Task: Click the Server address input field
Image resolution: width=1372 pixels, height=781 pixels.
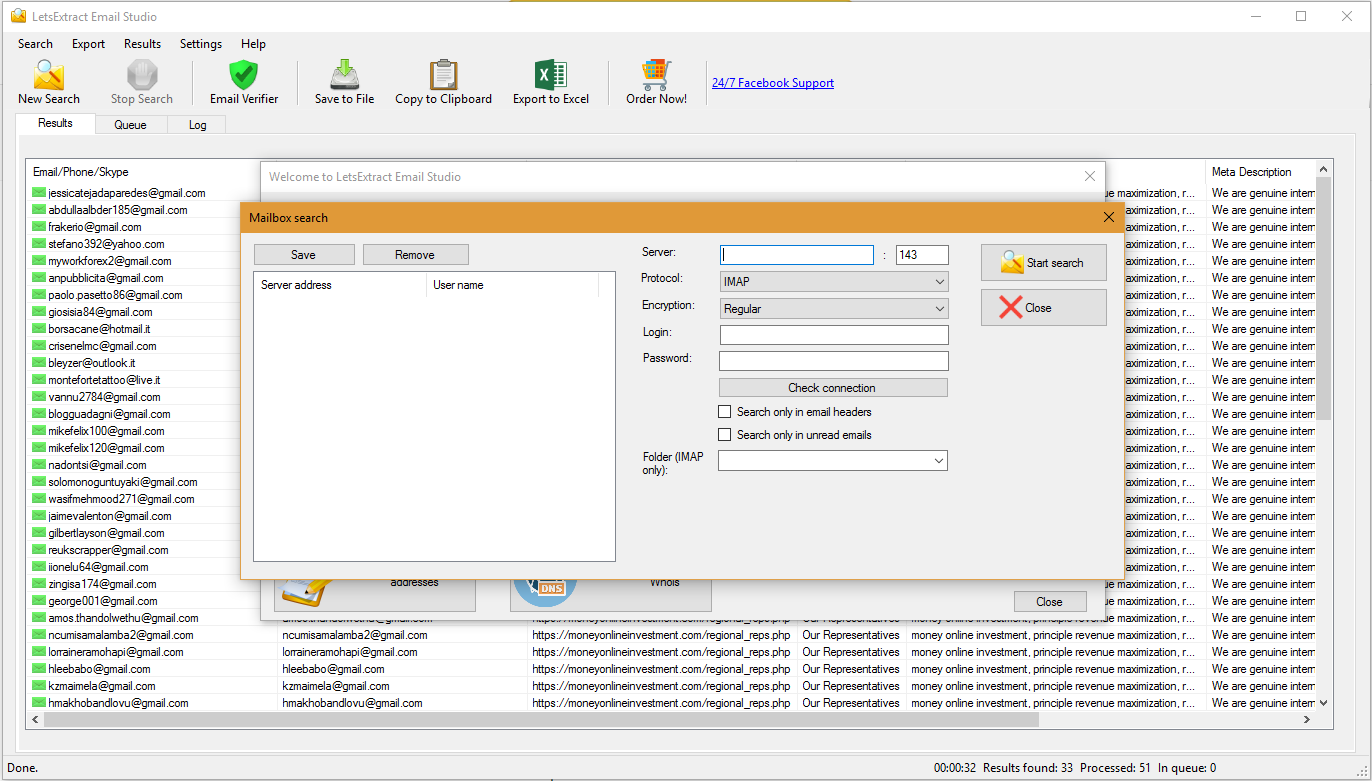Action: [x=797, y=255]
